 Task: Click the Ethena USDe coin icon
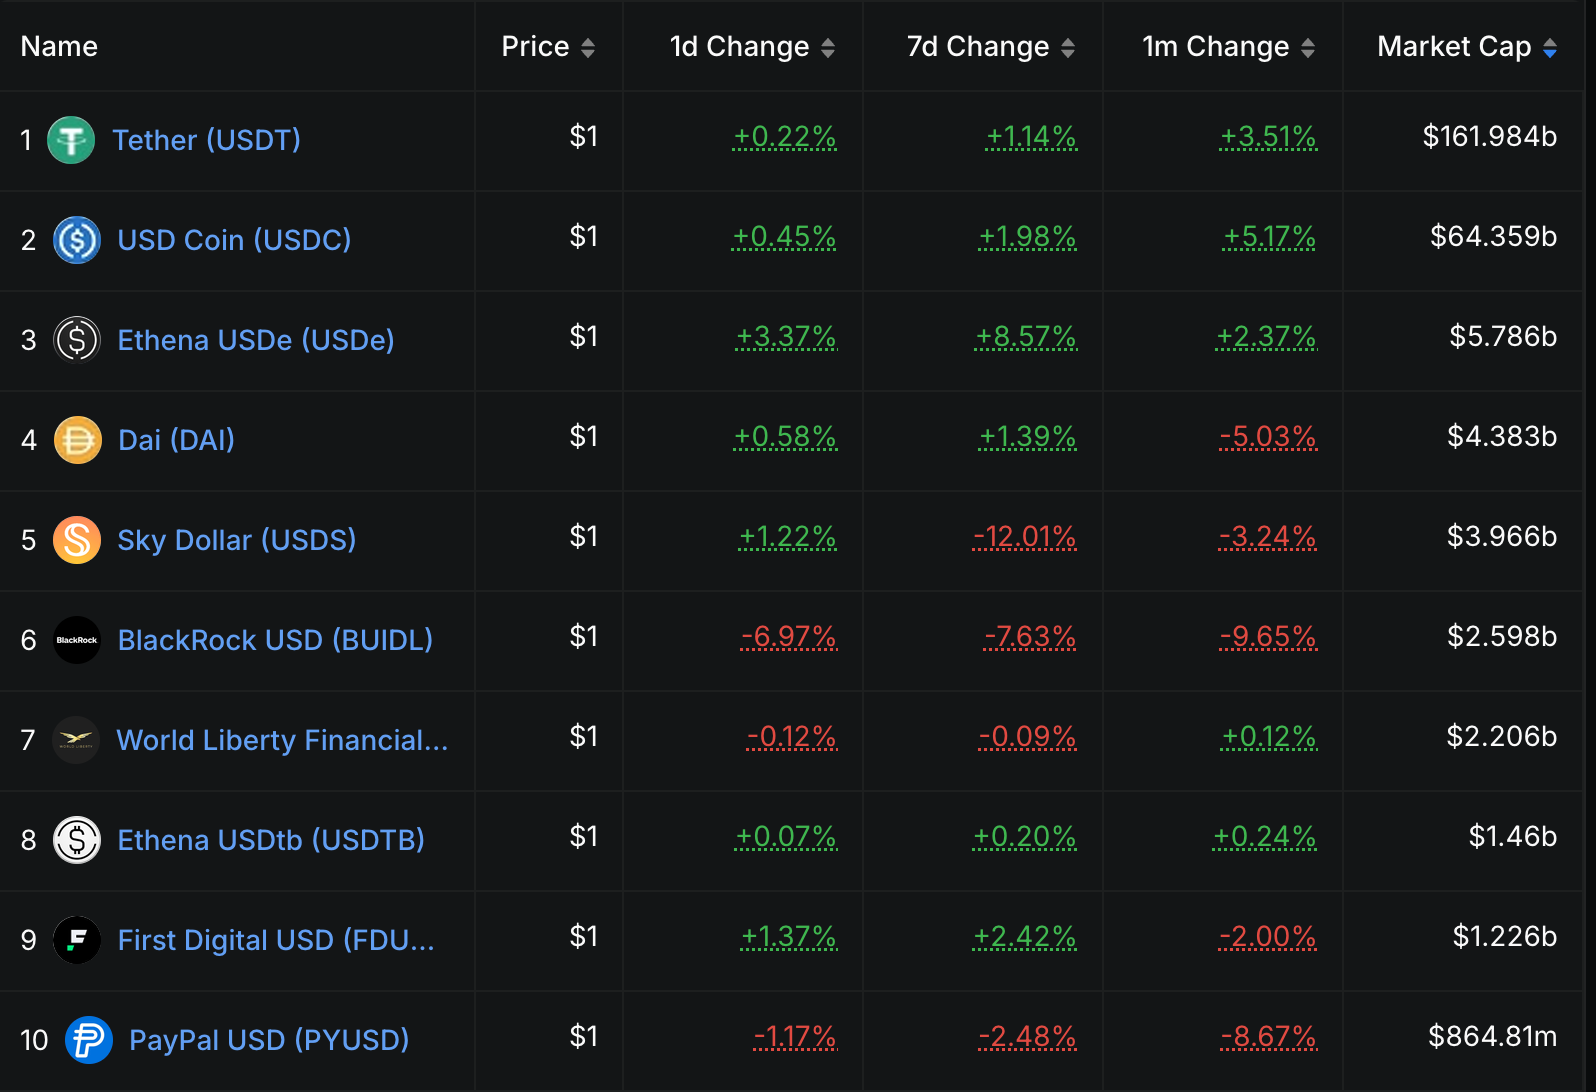[x=77, y=340]
